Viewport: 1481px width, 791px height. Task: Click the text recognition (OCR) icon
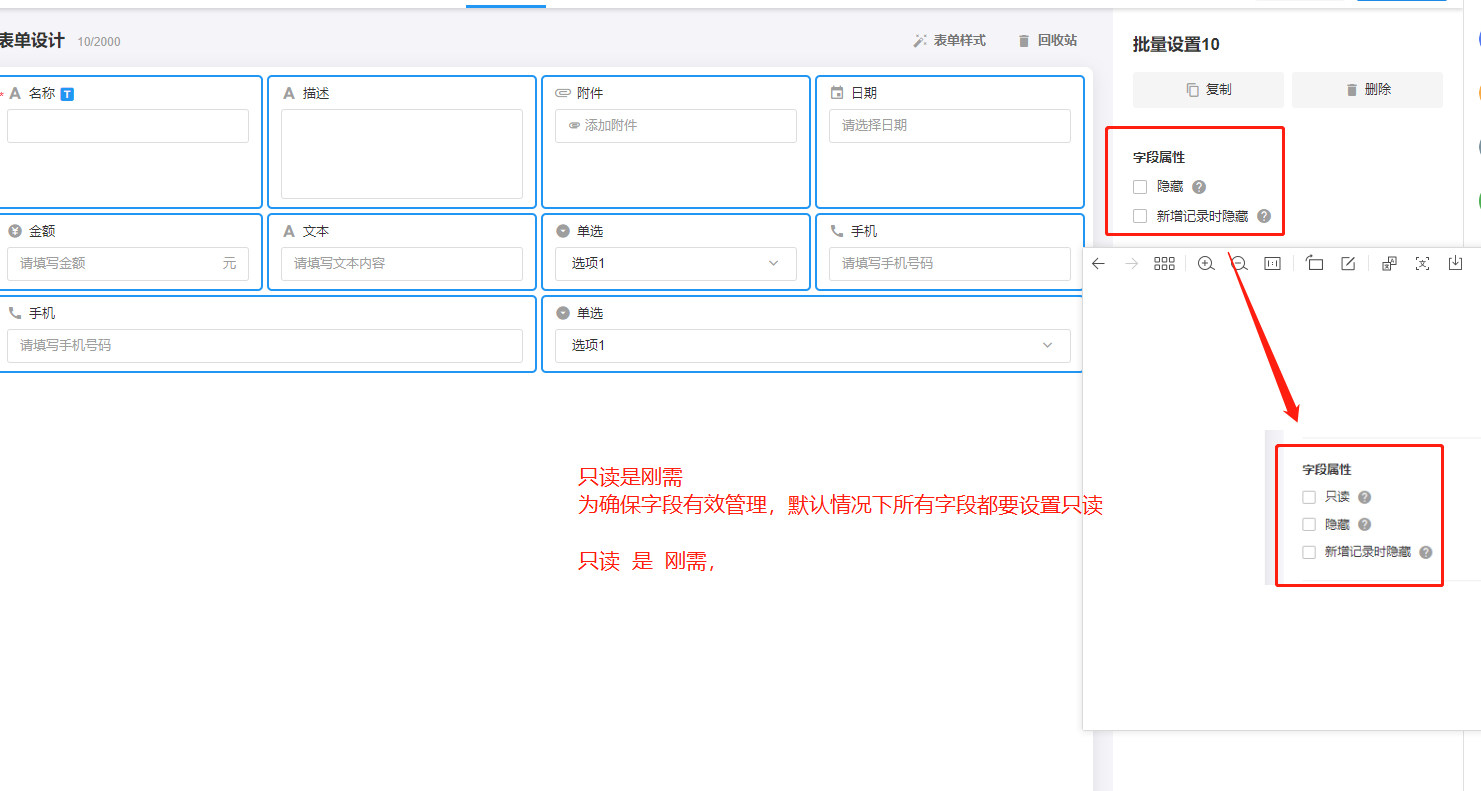[x=1422, y=264]
